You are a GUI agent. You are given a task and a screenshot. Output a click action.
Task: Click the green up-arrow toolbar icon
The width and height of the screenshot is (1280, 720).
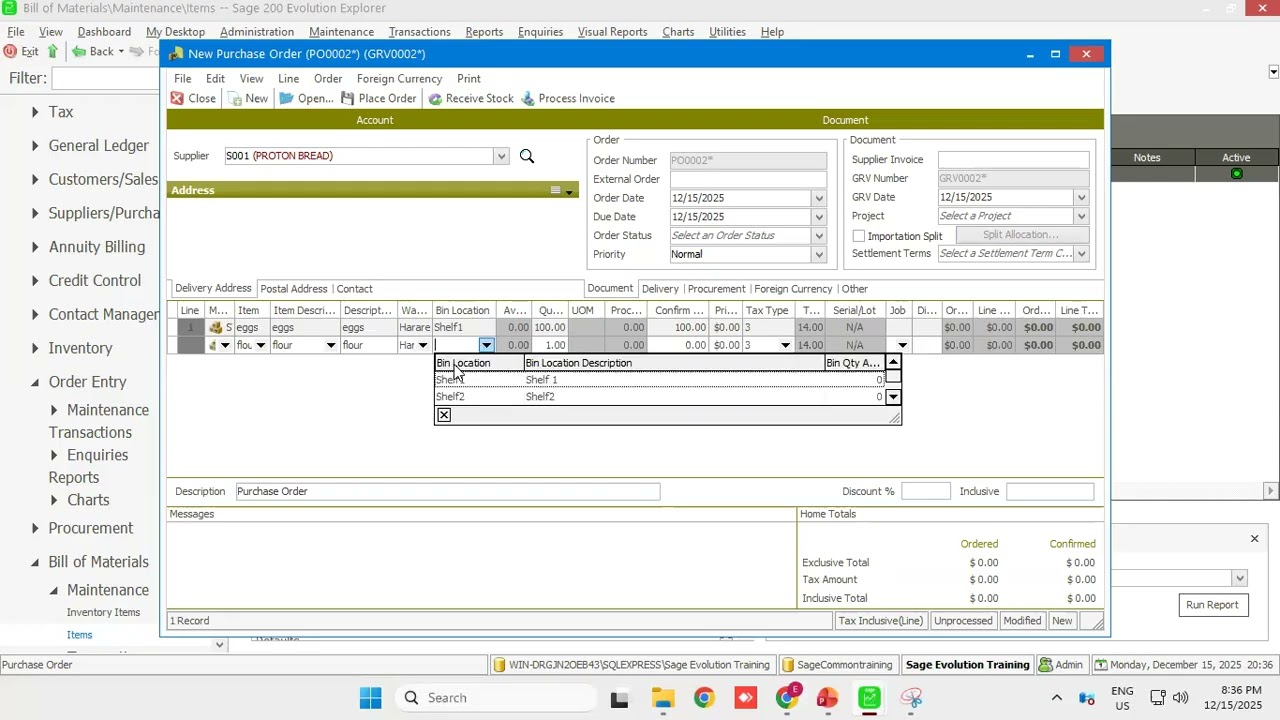53,51
